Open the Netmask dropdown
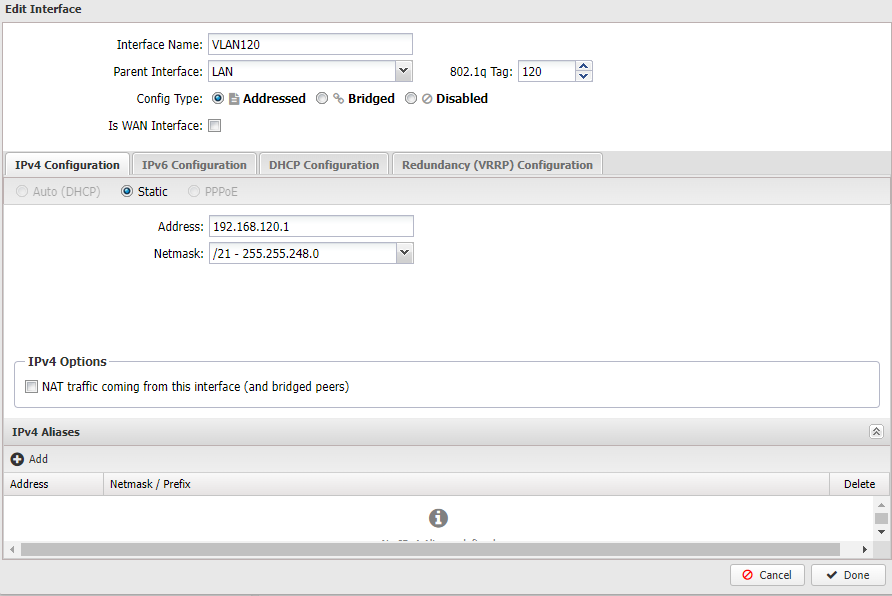 click(404, 253)
